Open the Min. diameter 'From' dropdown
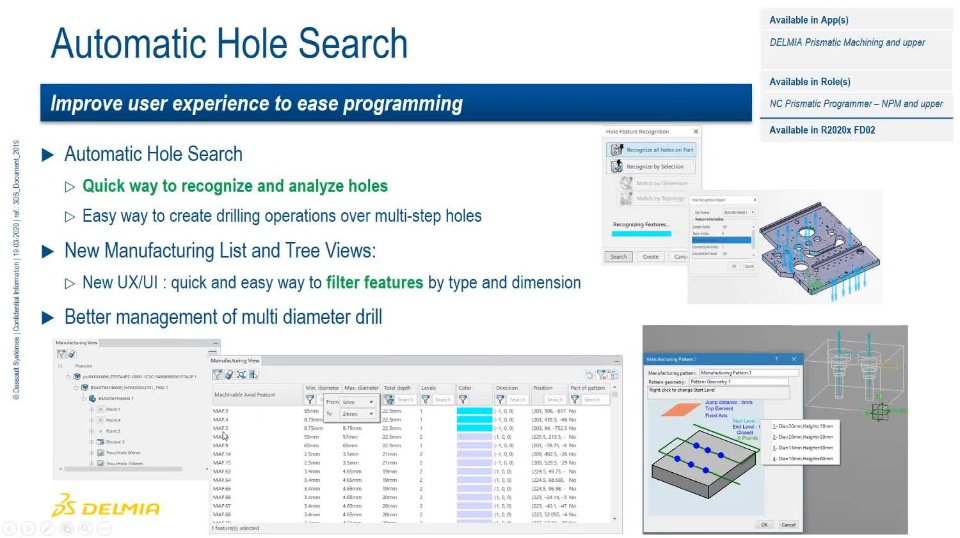 357,402
